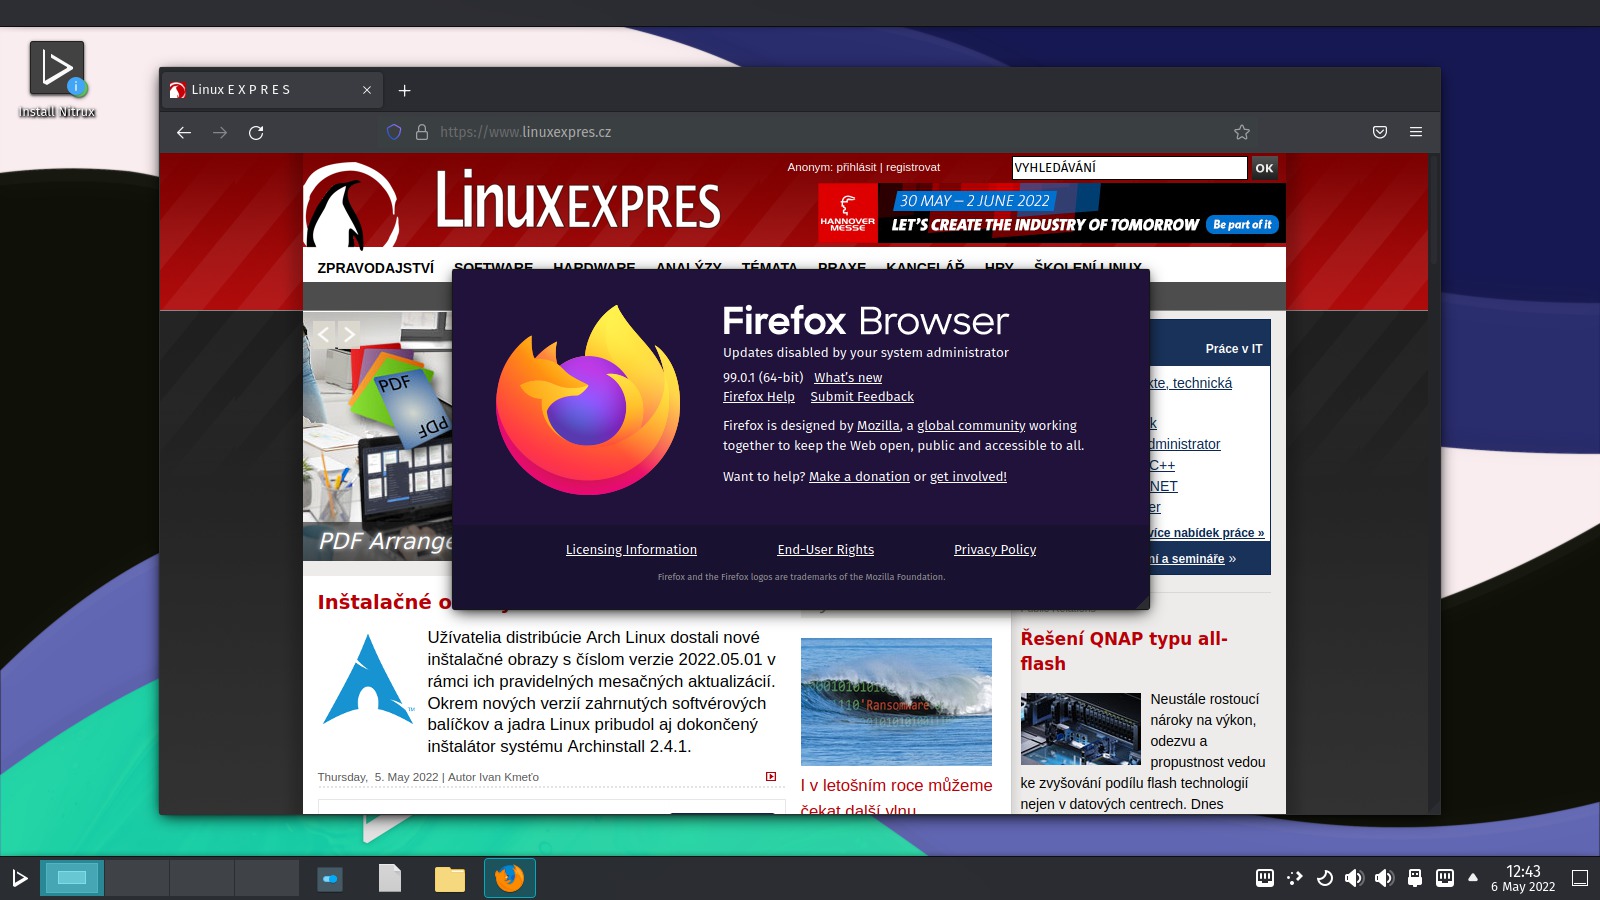1600x900 pixels.
Task: Click the VYHLEDÁVÁNÍ search field
Action: coord(1129,168)
